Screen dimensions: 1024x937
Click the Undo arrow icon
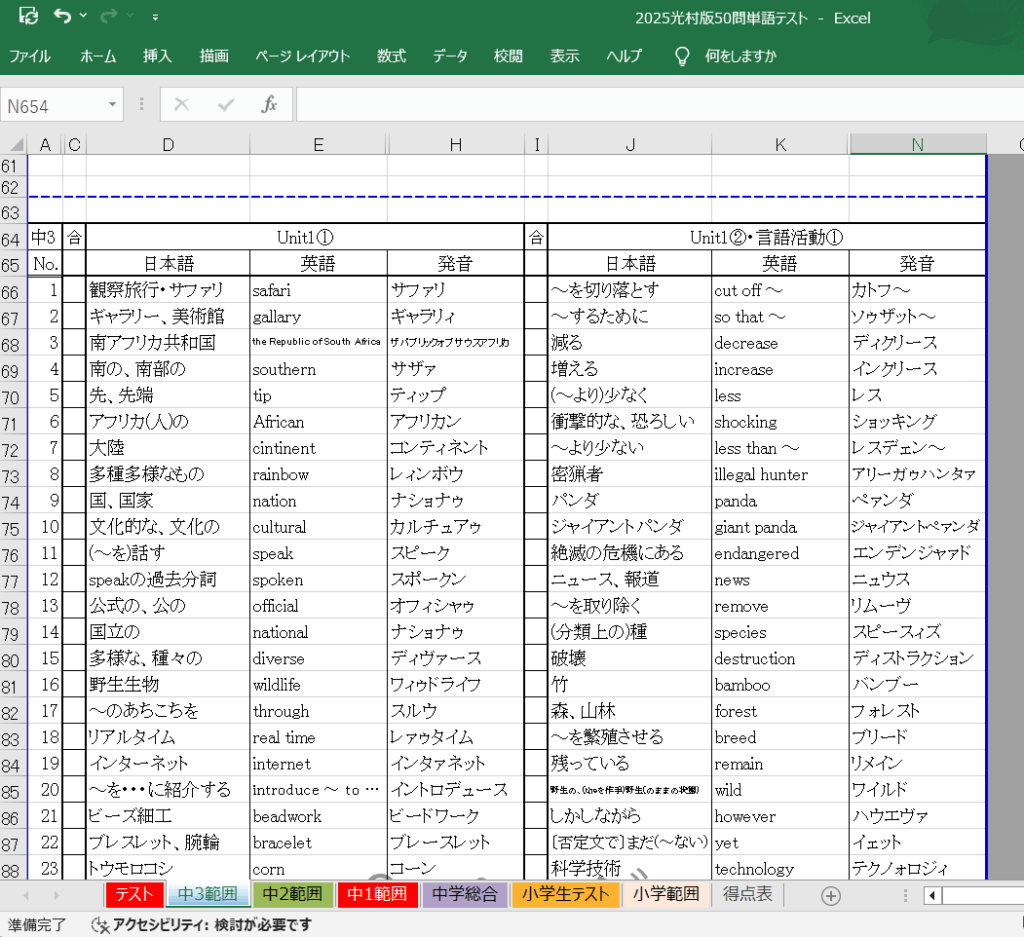click(62, 16)
